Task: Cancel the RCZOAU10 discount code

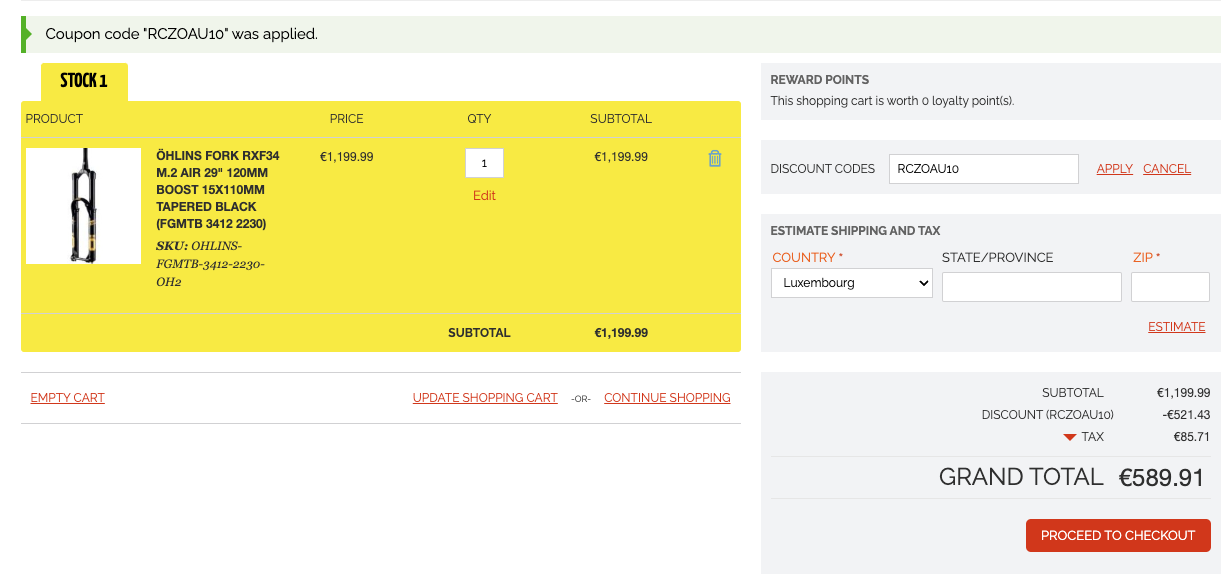Action: pyautogui.click(x=1166, y=169)
